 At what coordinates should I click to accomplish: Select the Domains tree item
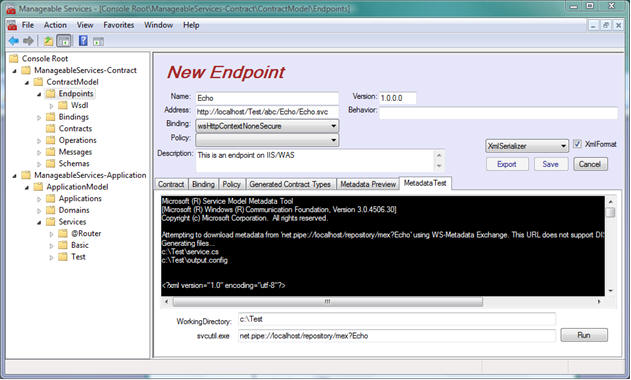[74, 211]
